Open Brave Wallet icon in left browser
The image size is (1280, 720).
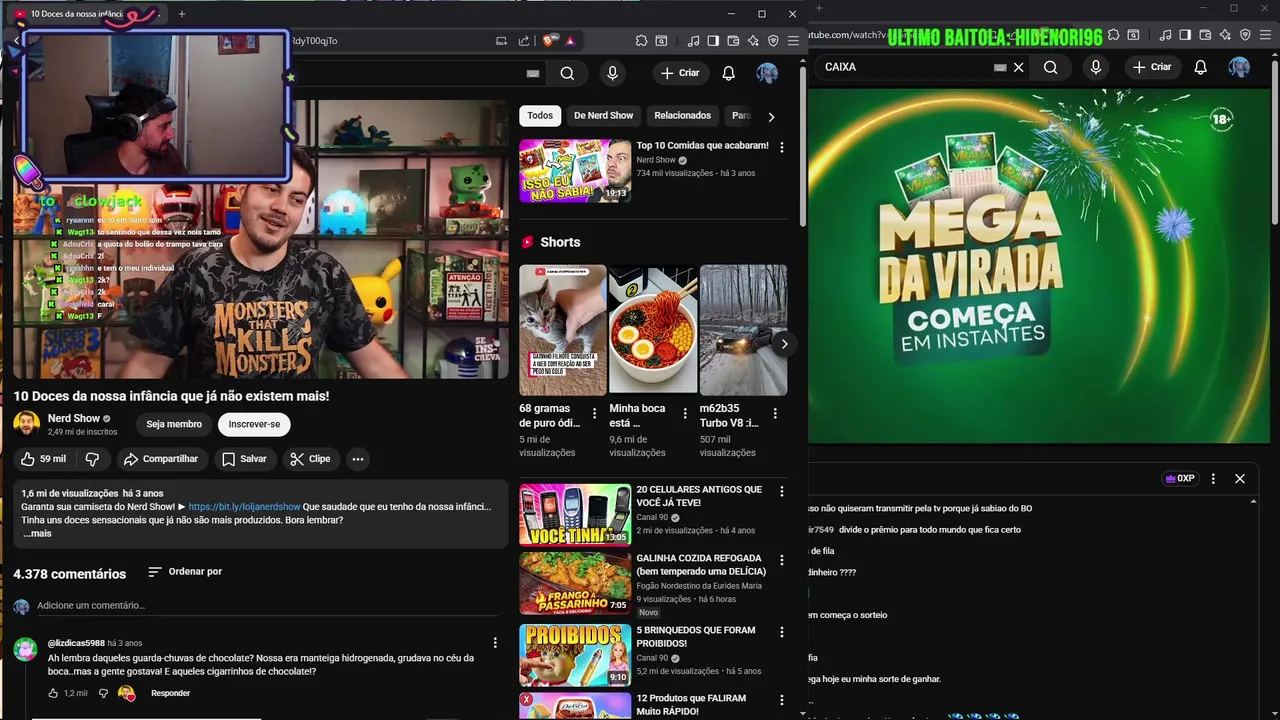[733, 41]
